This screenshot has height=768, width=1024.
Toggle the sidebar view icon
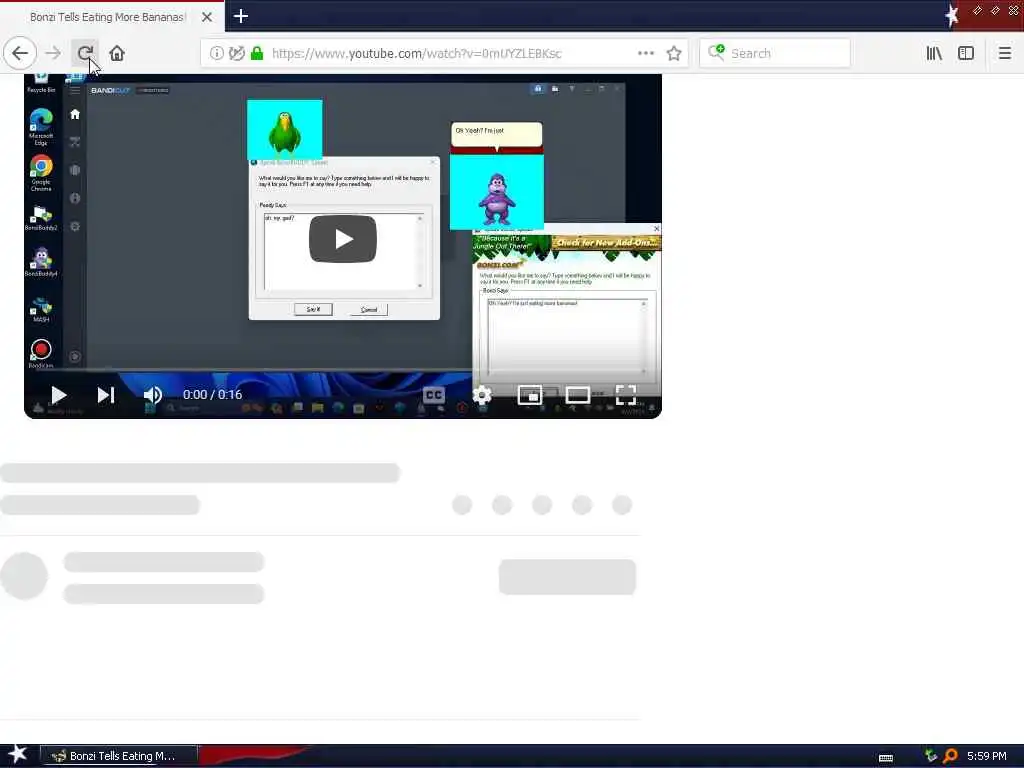pos(966,53)
